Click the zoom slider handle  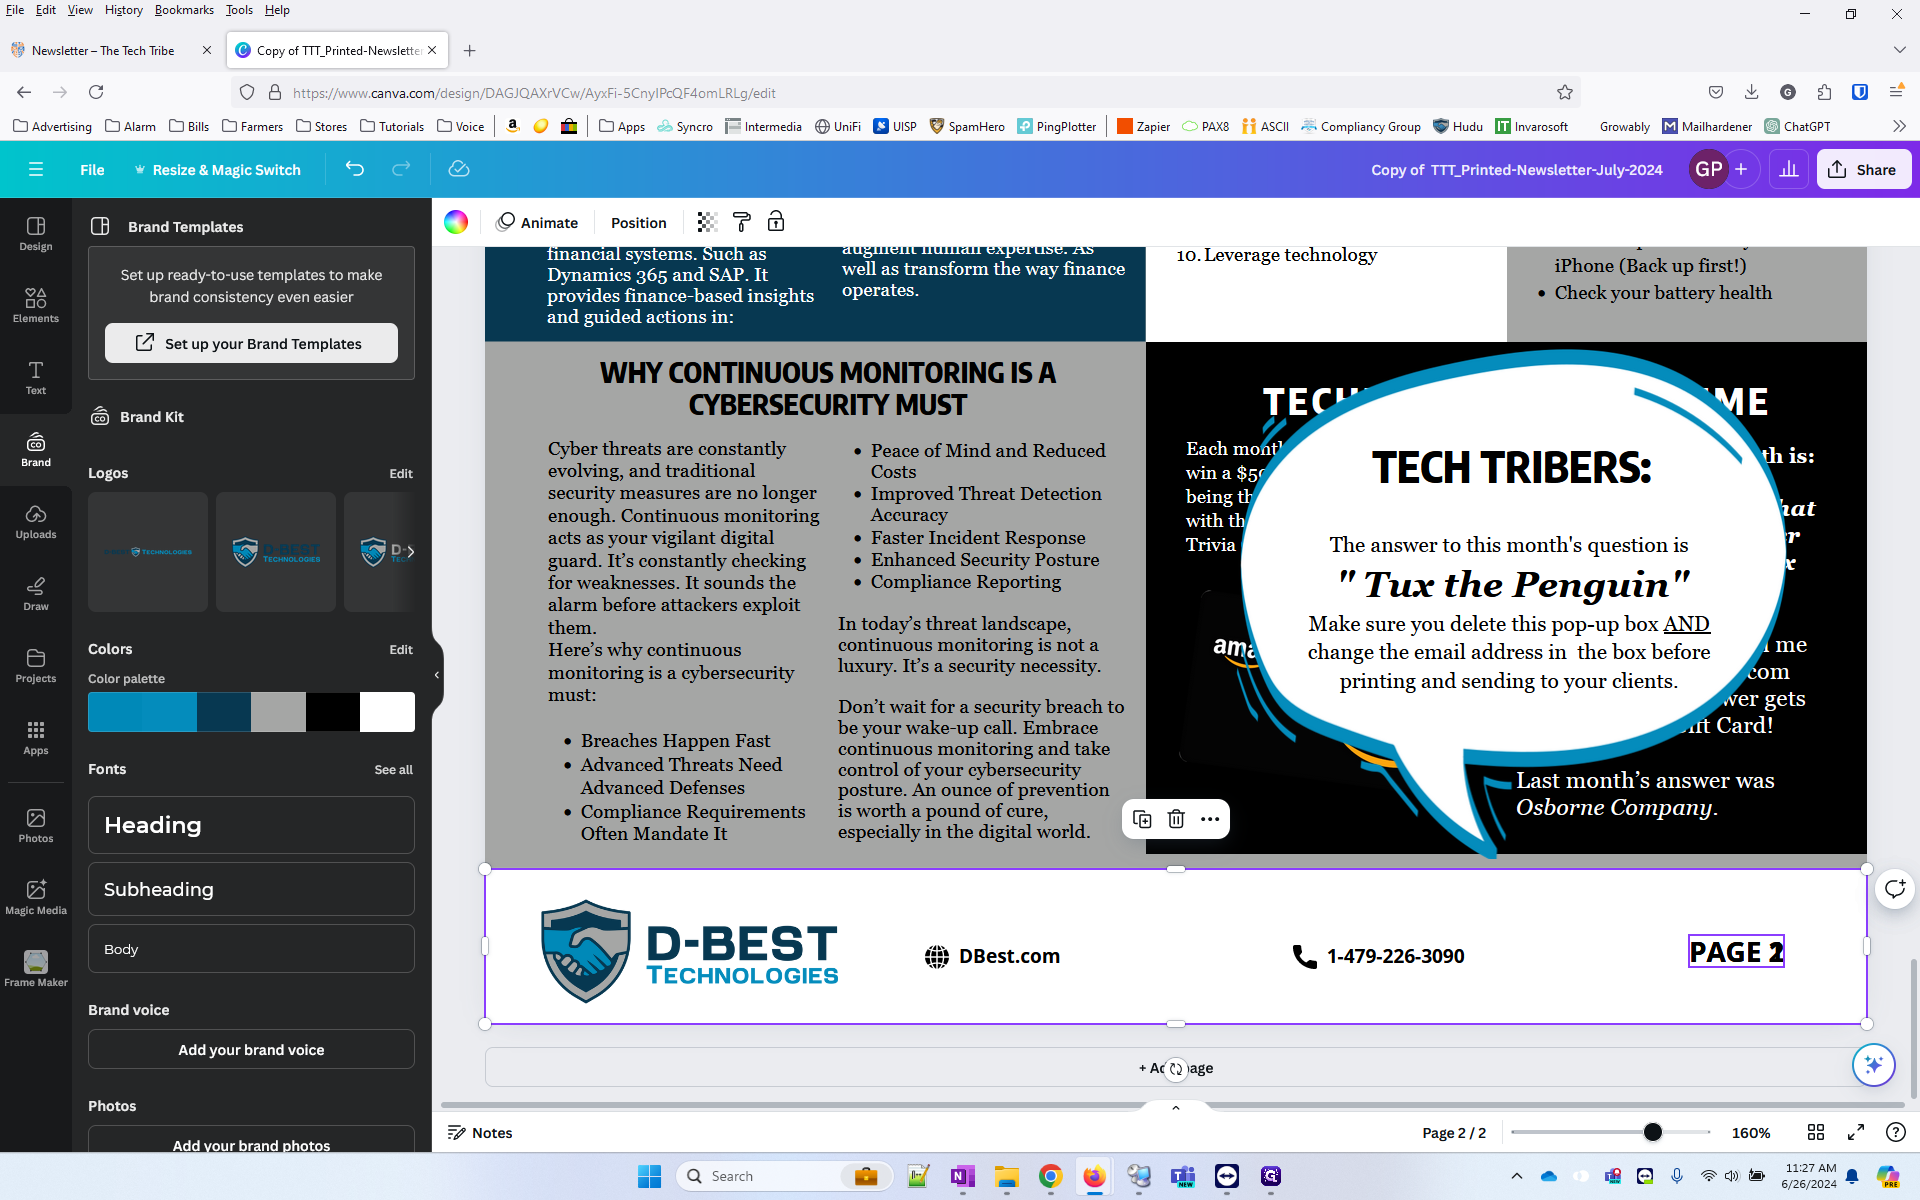tap(1653, 1132)
